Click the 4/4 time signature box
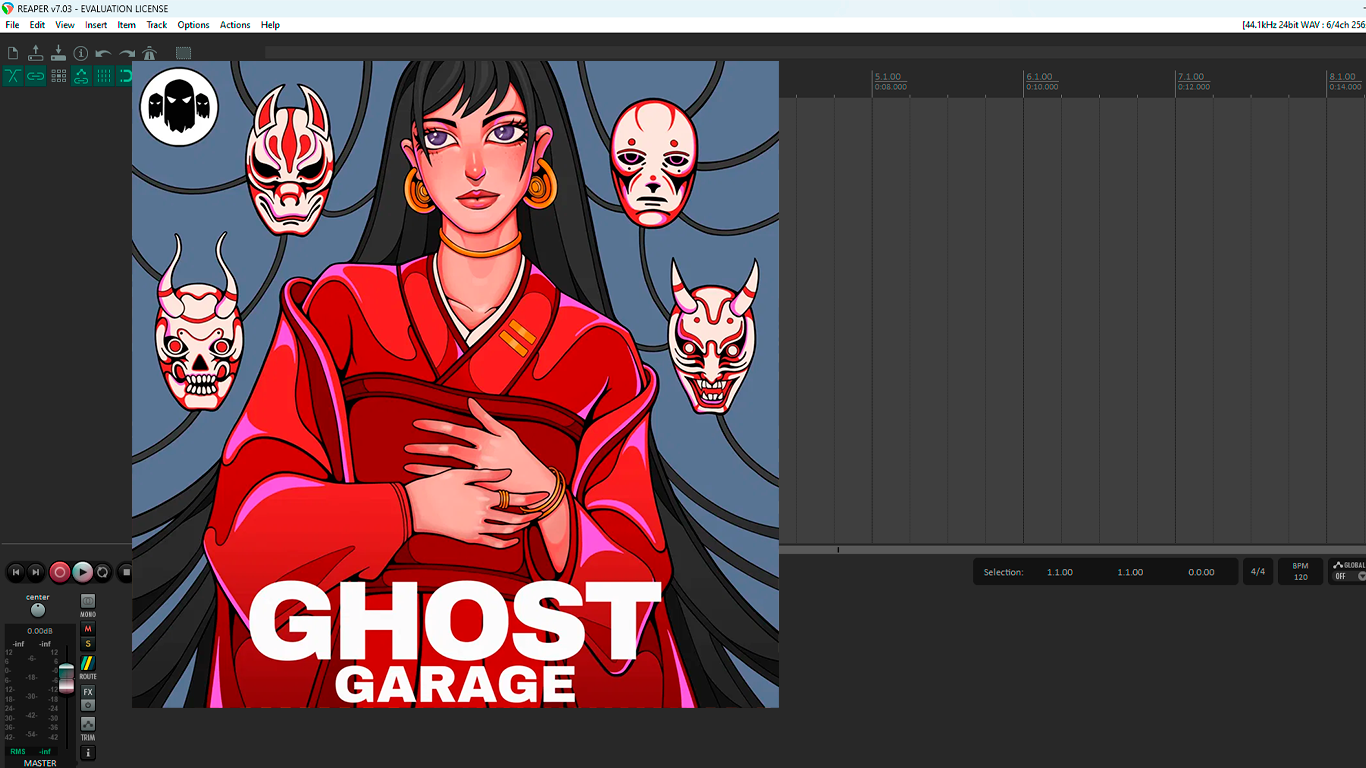 (1258, 572)
